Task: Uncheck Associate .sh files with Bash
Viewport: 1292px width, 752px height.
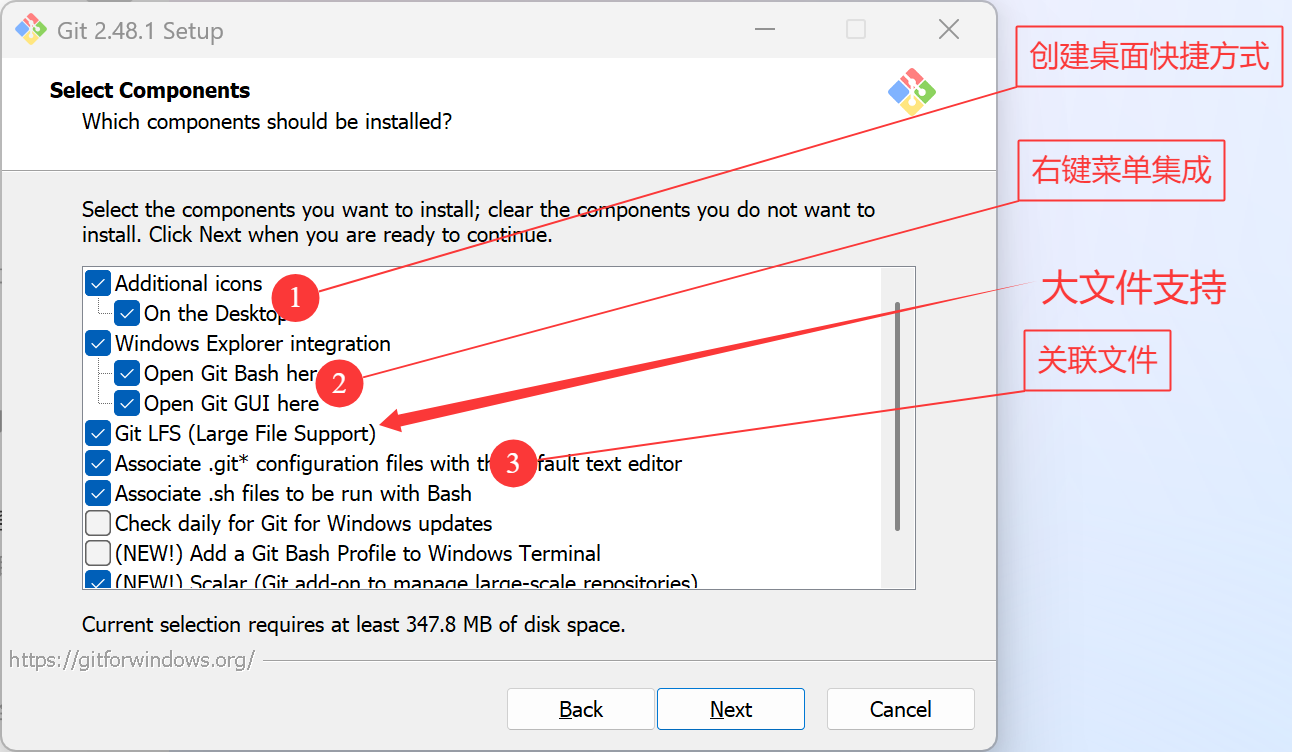Action: pos(98,494)
